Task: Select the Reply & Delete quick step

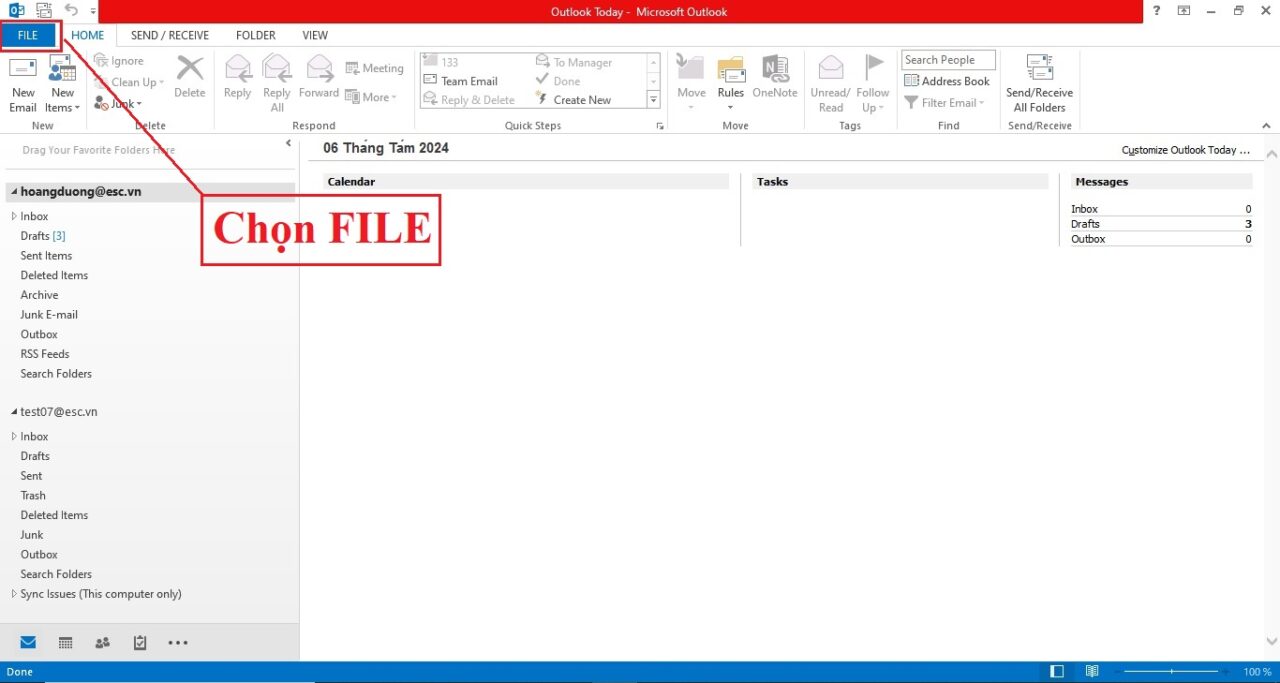Action: pos(469,100)
